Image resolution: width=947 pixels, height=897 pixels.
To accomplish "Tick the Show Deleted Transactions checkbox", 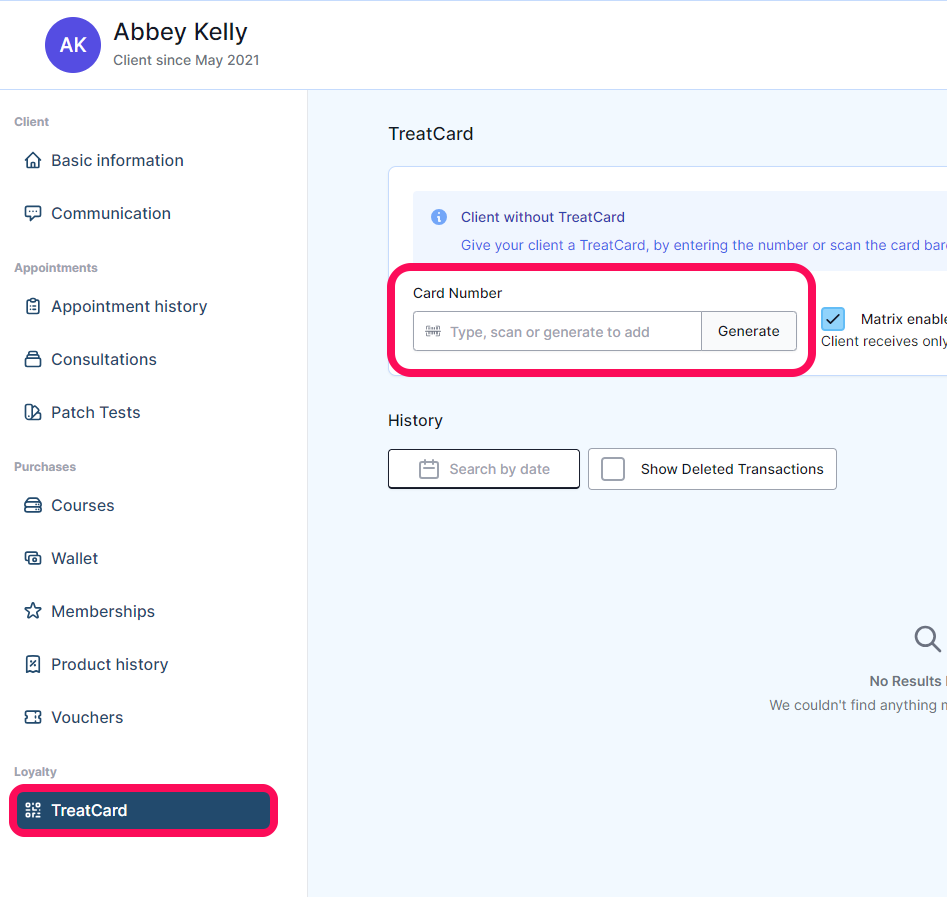I will coord(613,469).
